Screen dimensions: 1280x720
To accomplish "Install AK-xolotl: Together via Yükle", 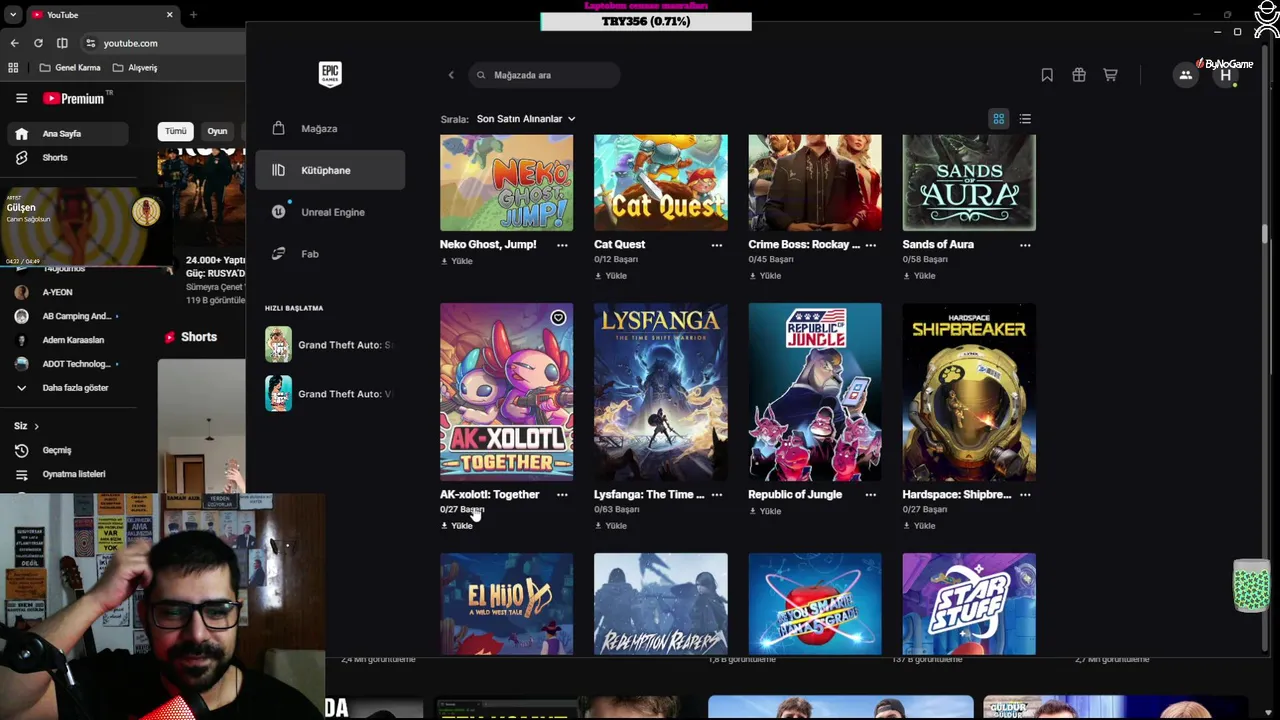I will pyautogui.click(x=456, y=526).
